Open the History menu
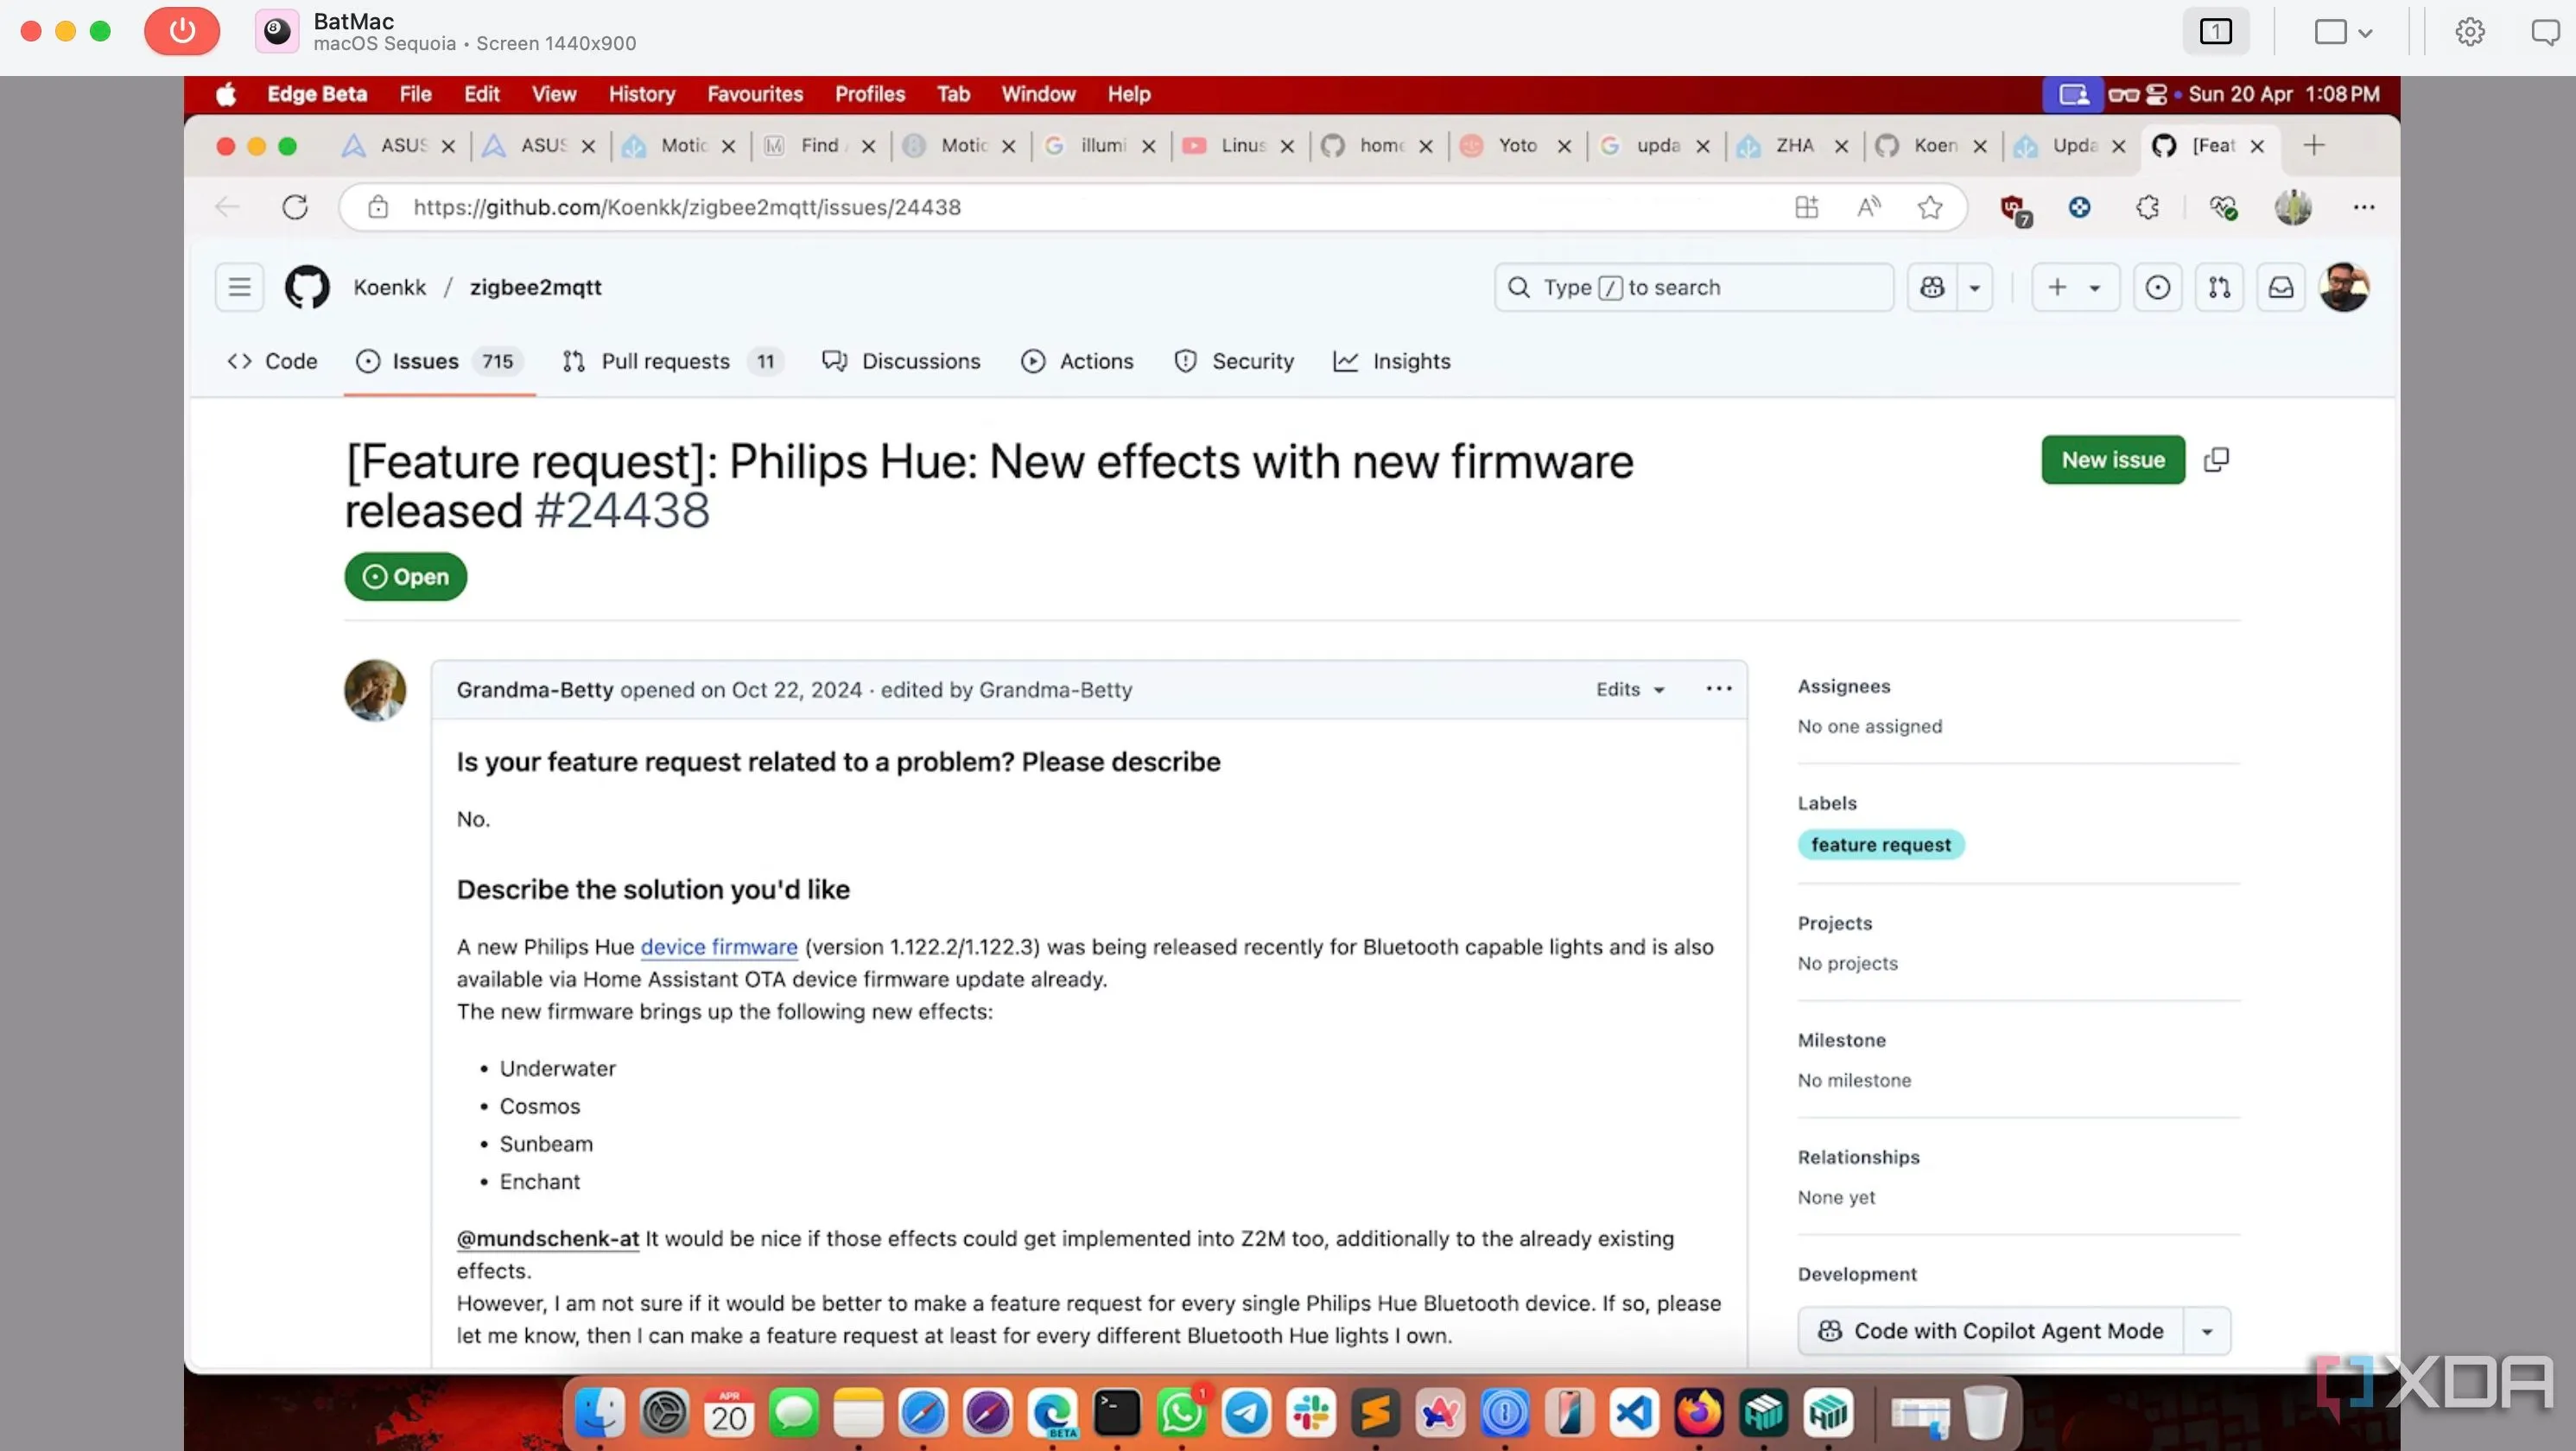 coord(642,94)
